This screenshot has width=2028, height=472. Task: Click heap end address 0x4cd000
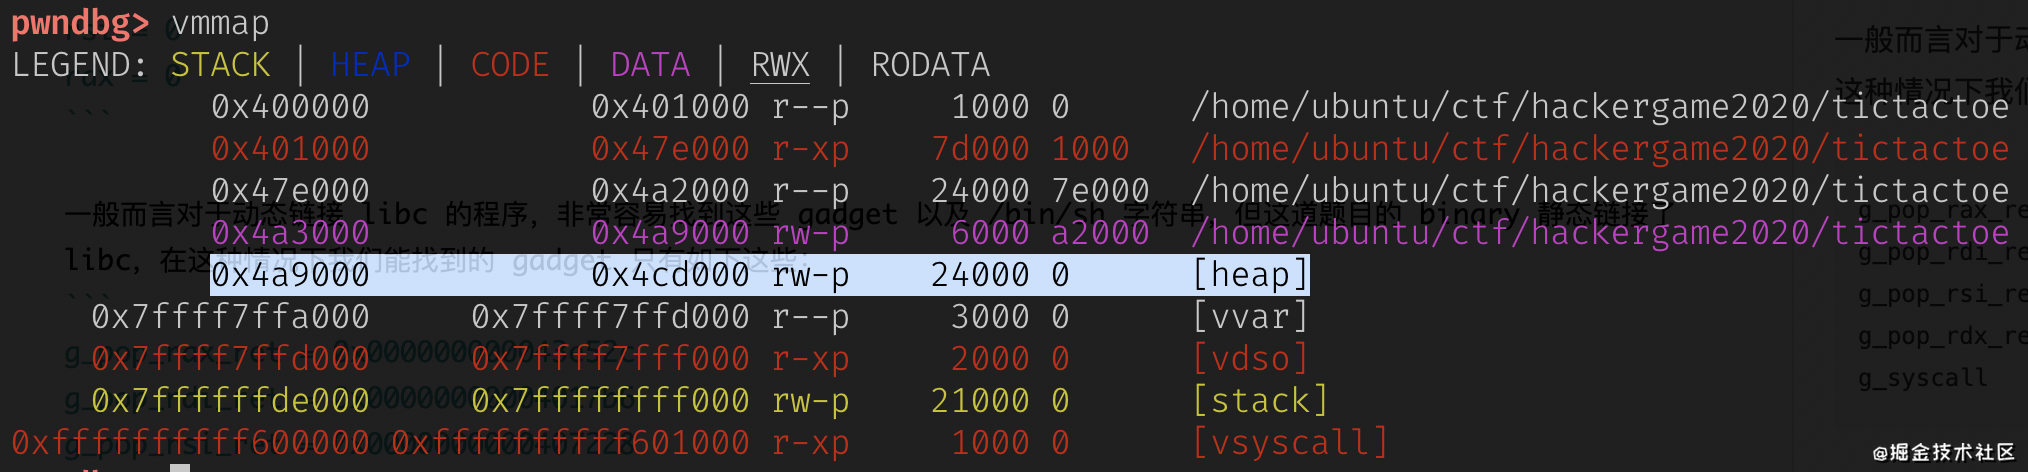[x=670, y=275]
